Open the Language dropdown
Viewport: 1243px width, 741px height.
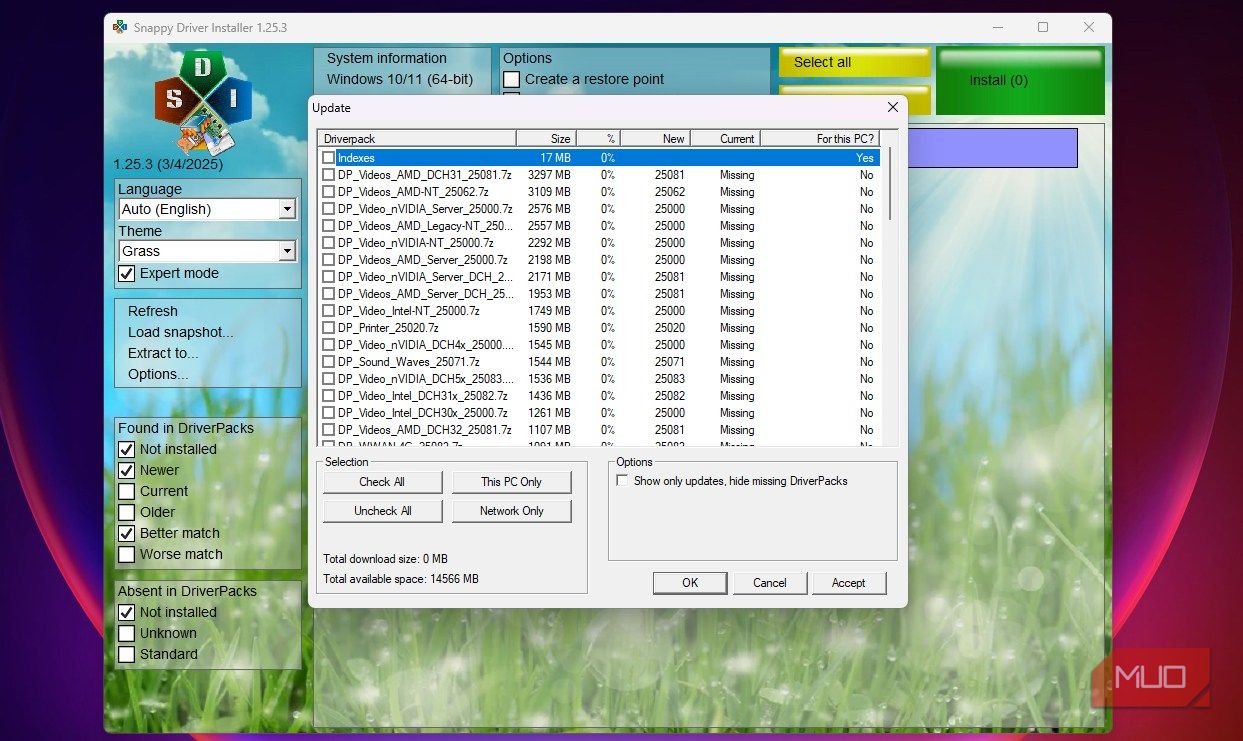pos(208,209)
